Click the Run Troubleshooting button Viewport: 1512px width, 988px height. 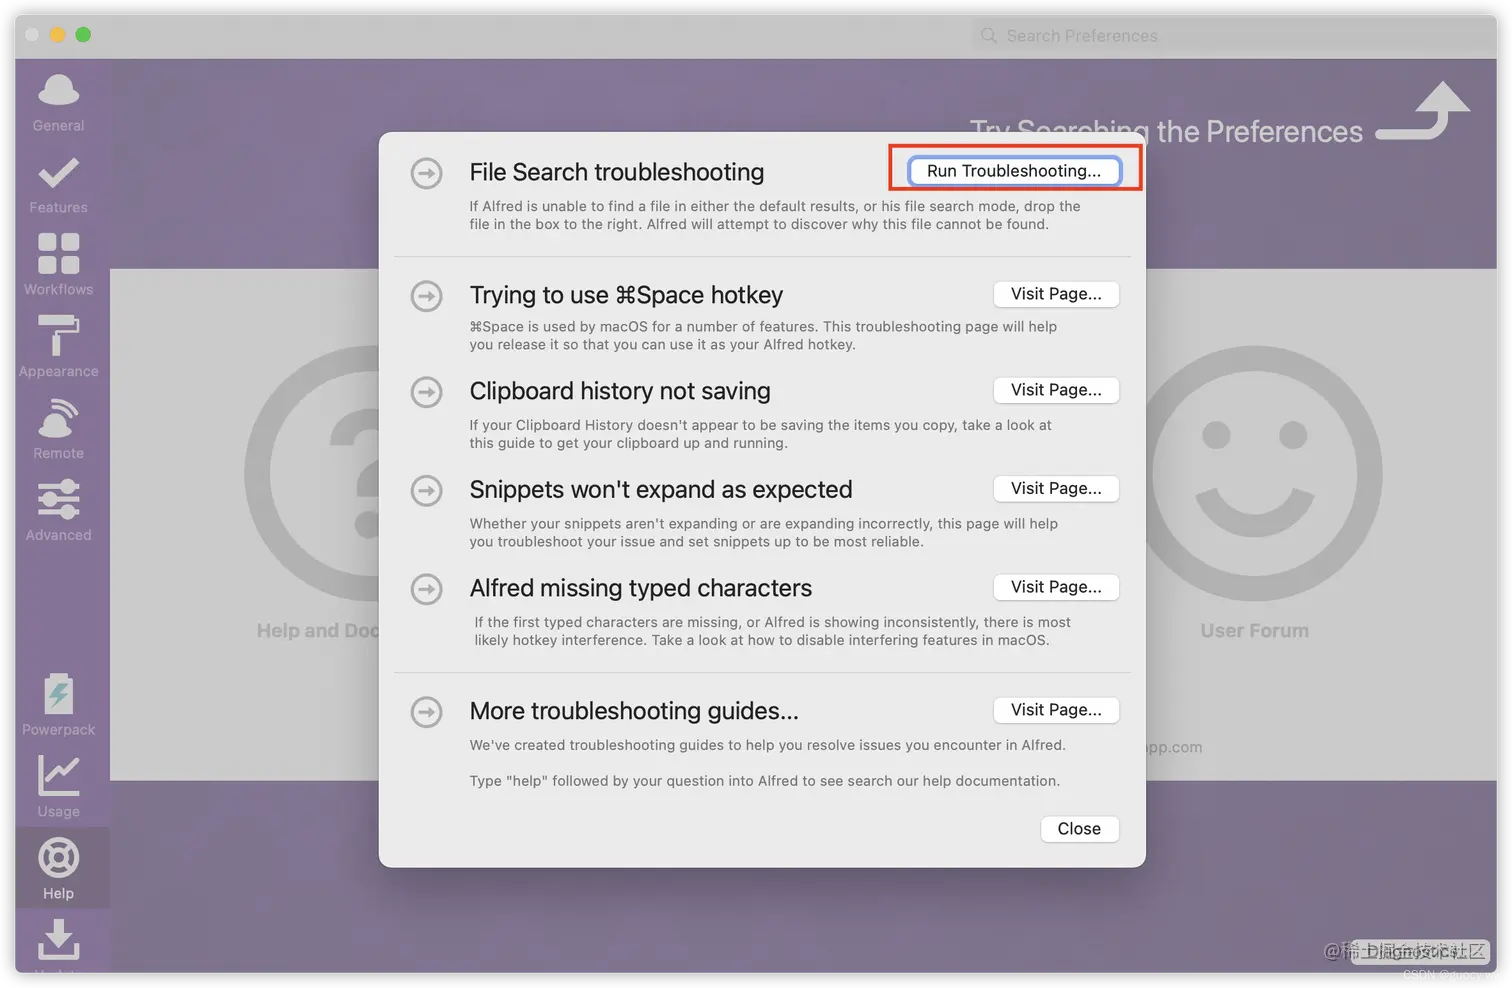[x=1014, y=171]
